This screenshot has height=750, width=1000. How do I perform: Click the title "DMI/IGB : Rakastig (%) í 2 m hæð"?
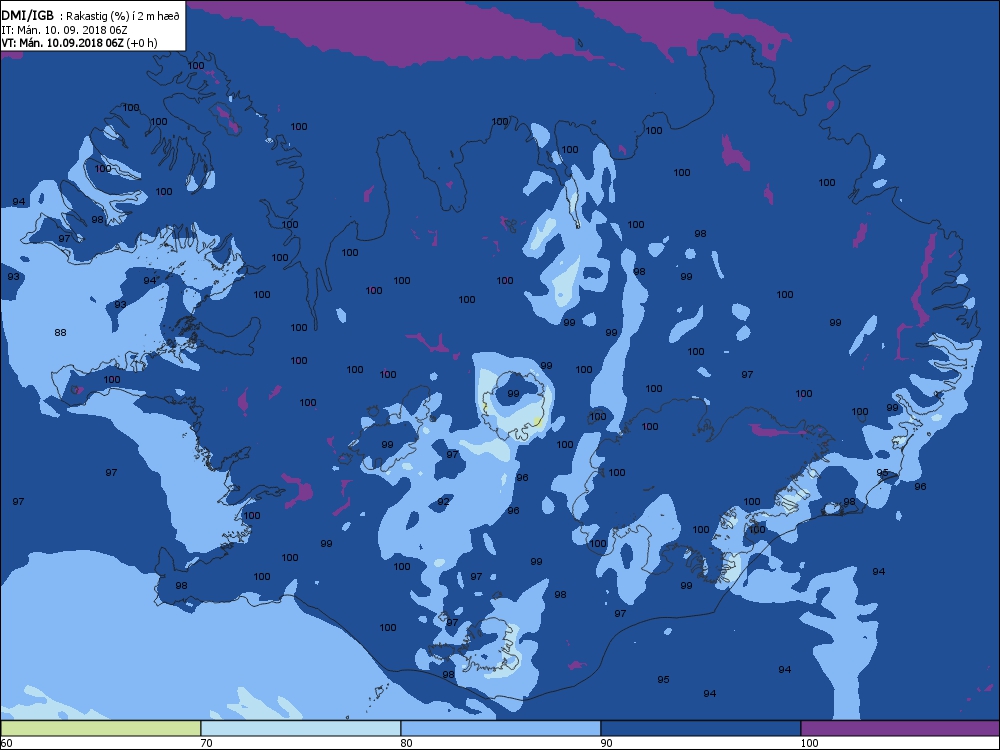coord(91,17)
